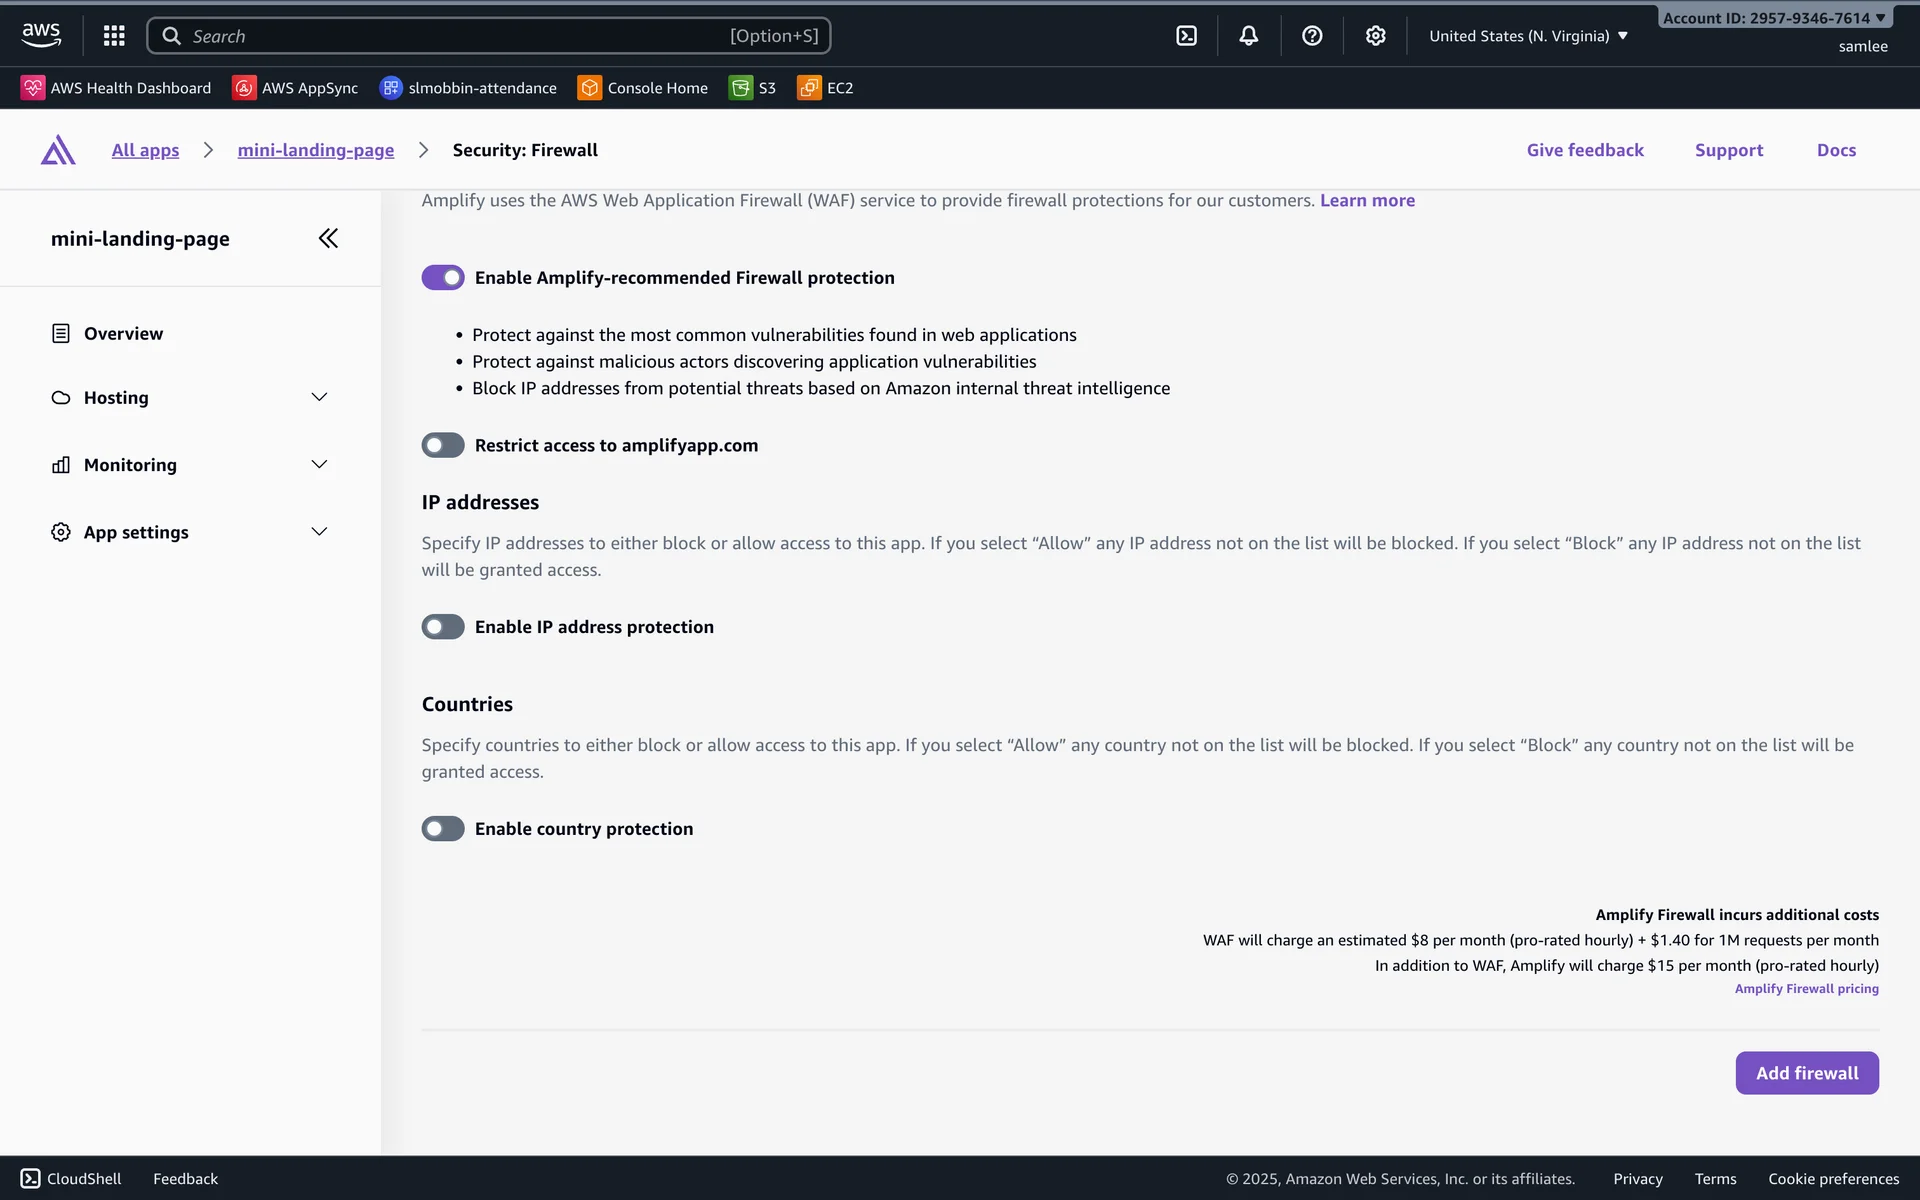Turn on country protection toggle

coord(443,829)
